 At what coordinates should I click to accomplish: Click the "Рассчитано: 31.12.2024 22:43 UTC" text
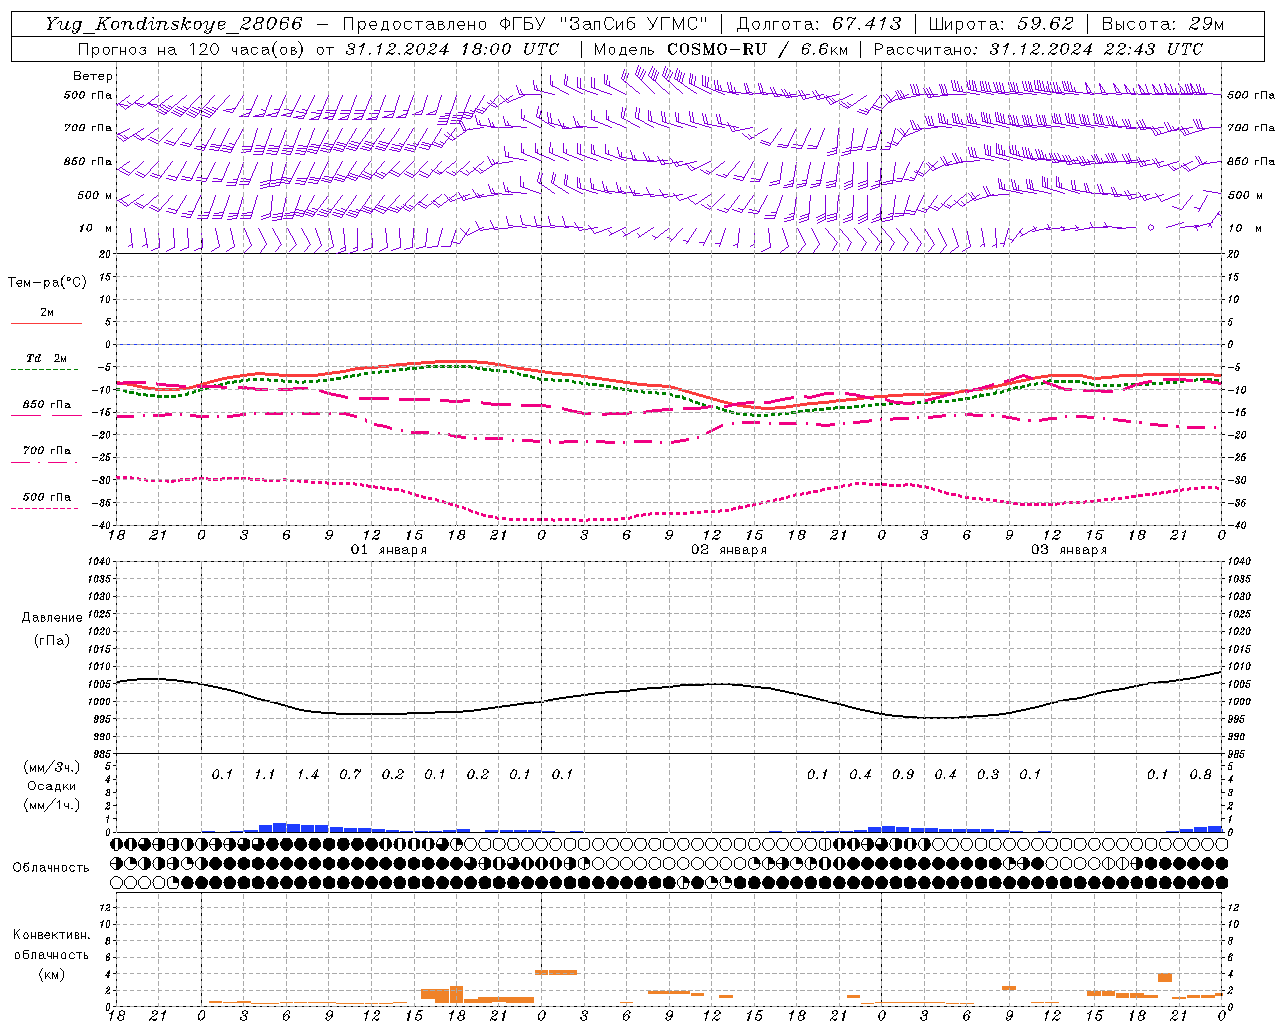(x=1038, y=49)
